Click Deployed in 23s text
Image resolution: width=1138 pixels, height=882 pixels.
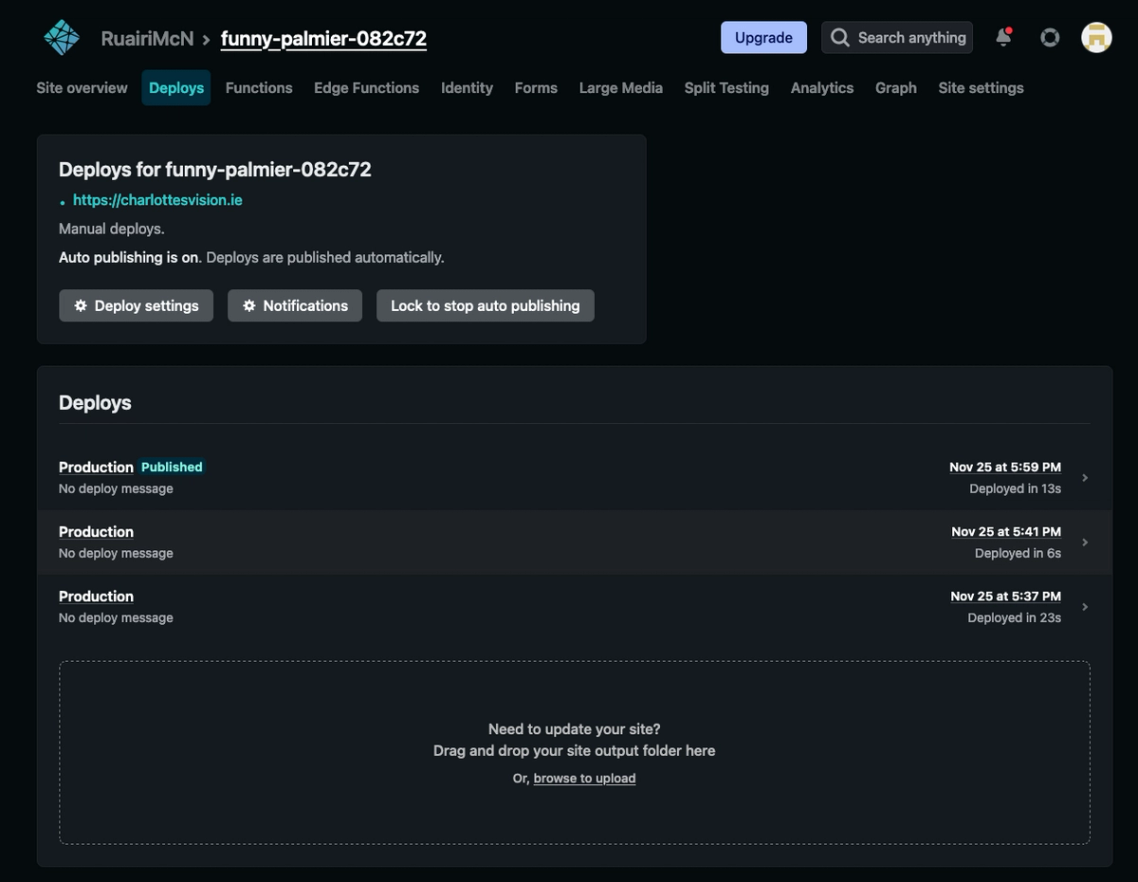[x=1014, y=618]
